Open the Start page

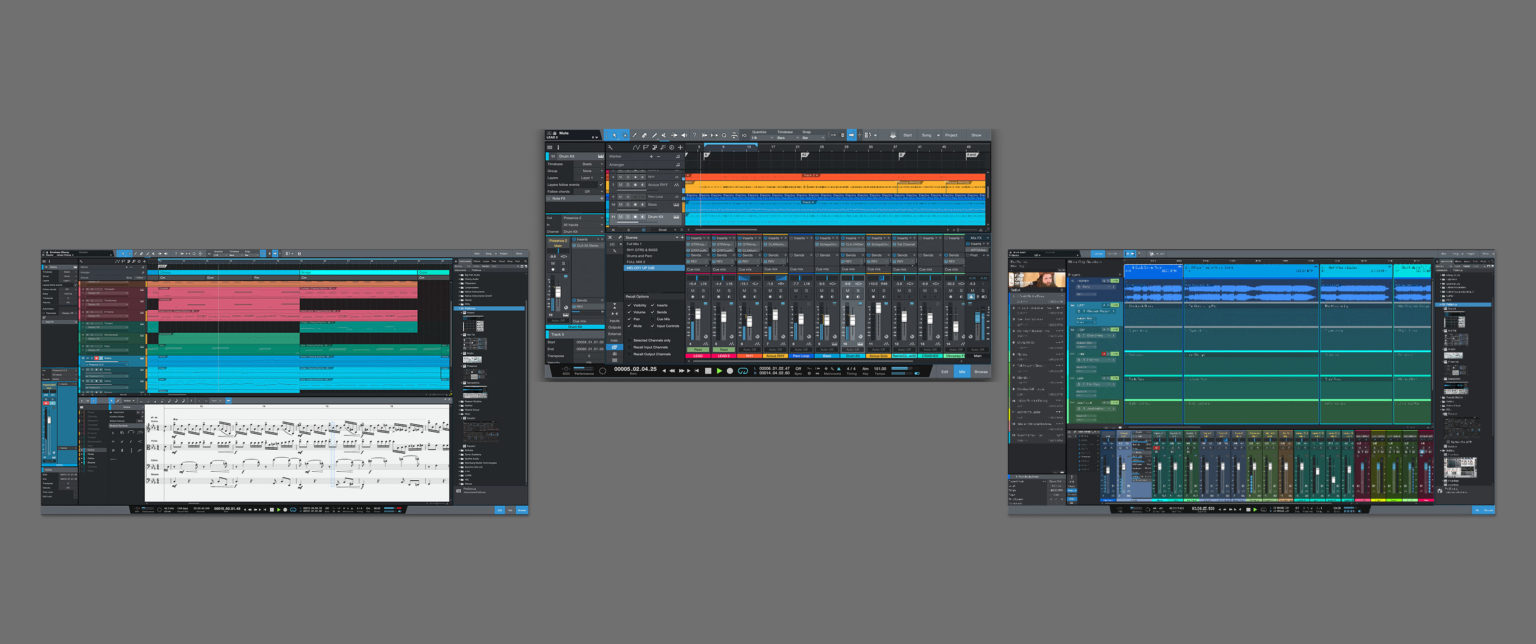click(907, 136)
